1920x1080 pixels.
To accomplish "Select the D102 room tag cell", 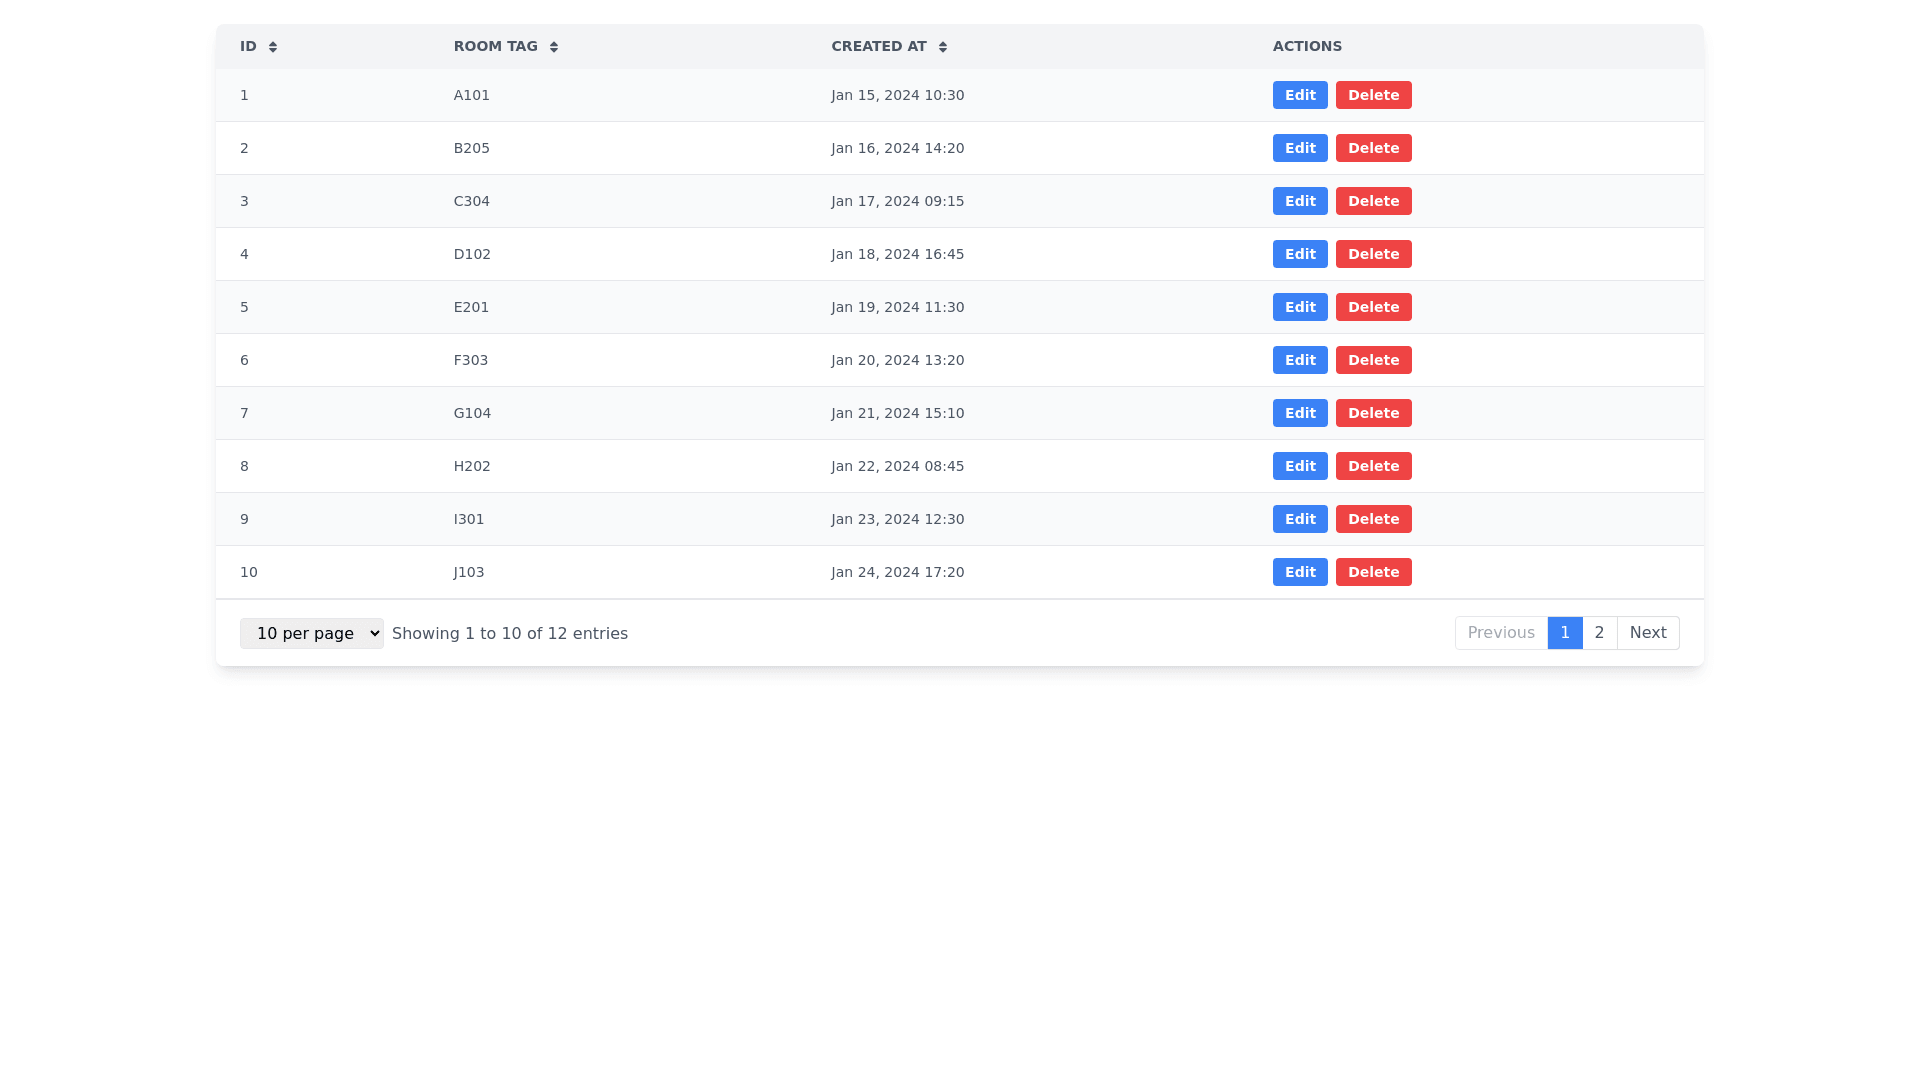I will pos(472,254).
